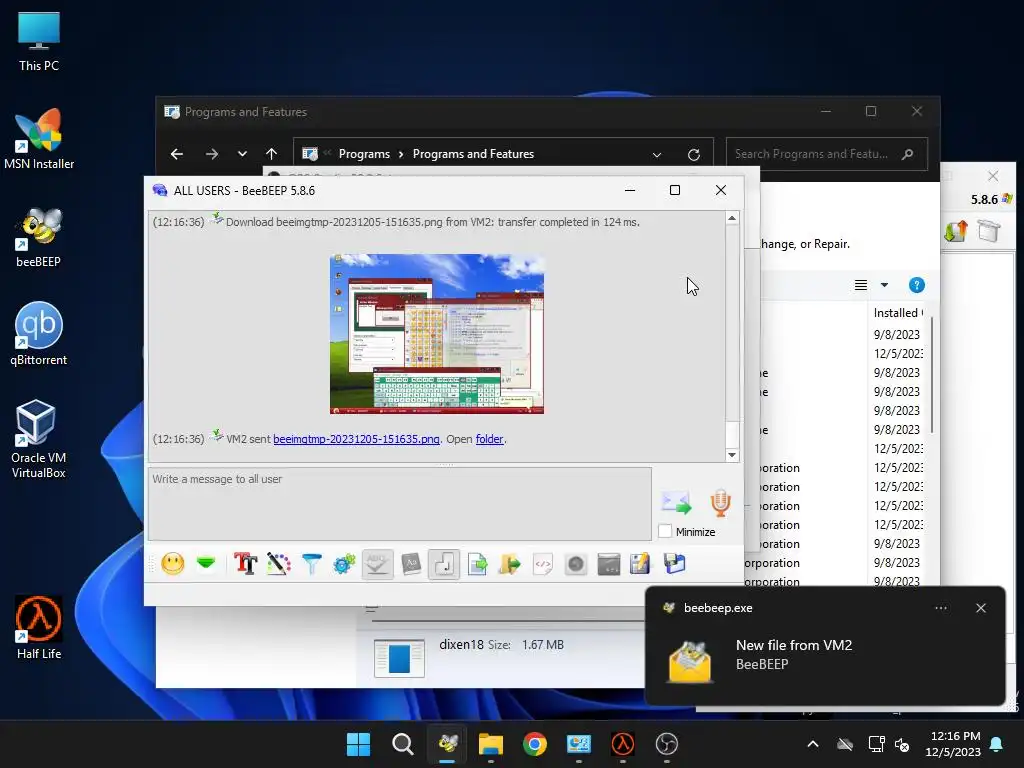The width and height of the screenshot is (1024, 768).
Task: Go forward in Programs and Features window
Action: [212, 154]
